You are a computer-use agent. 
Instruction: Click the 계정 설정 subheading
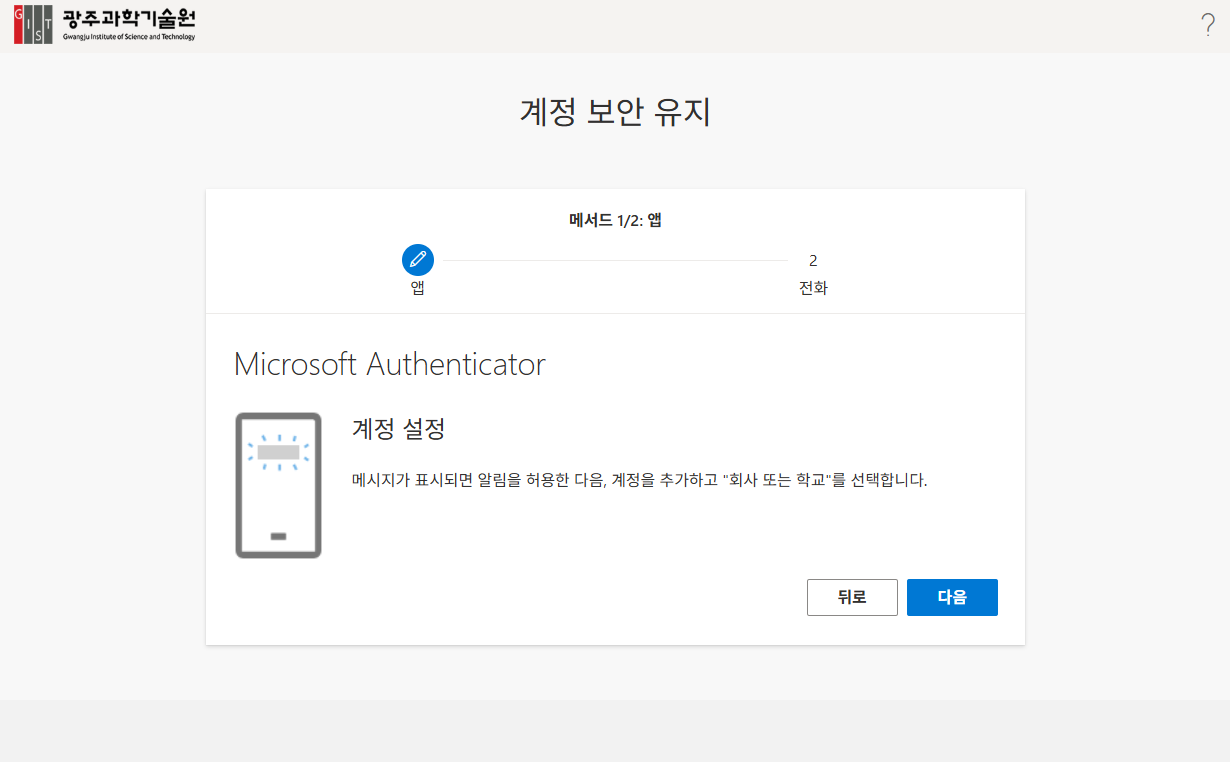pyautogui.click(x=398, y=429)
